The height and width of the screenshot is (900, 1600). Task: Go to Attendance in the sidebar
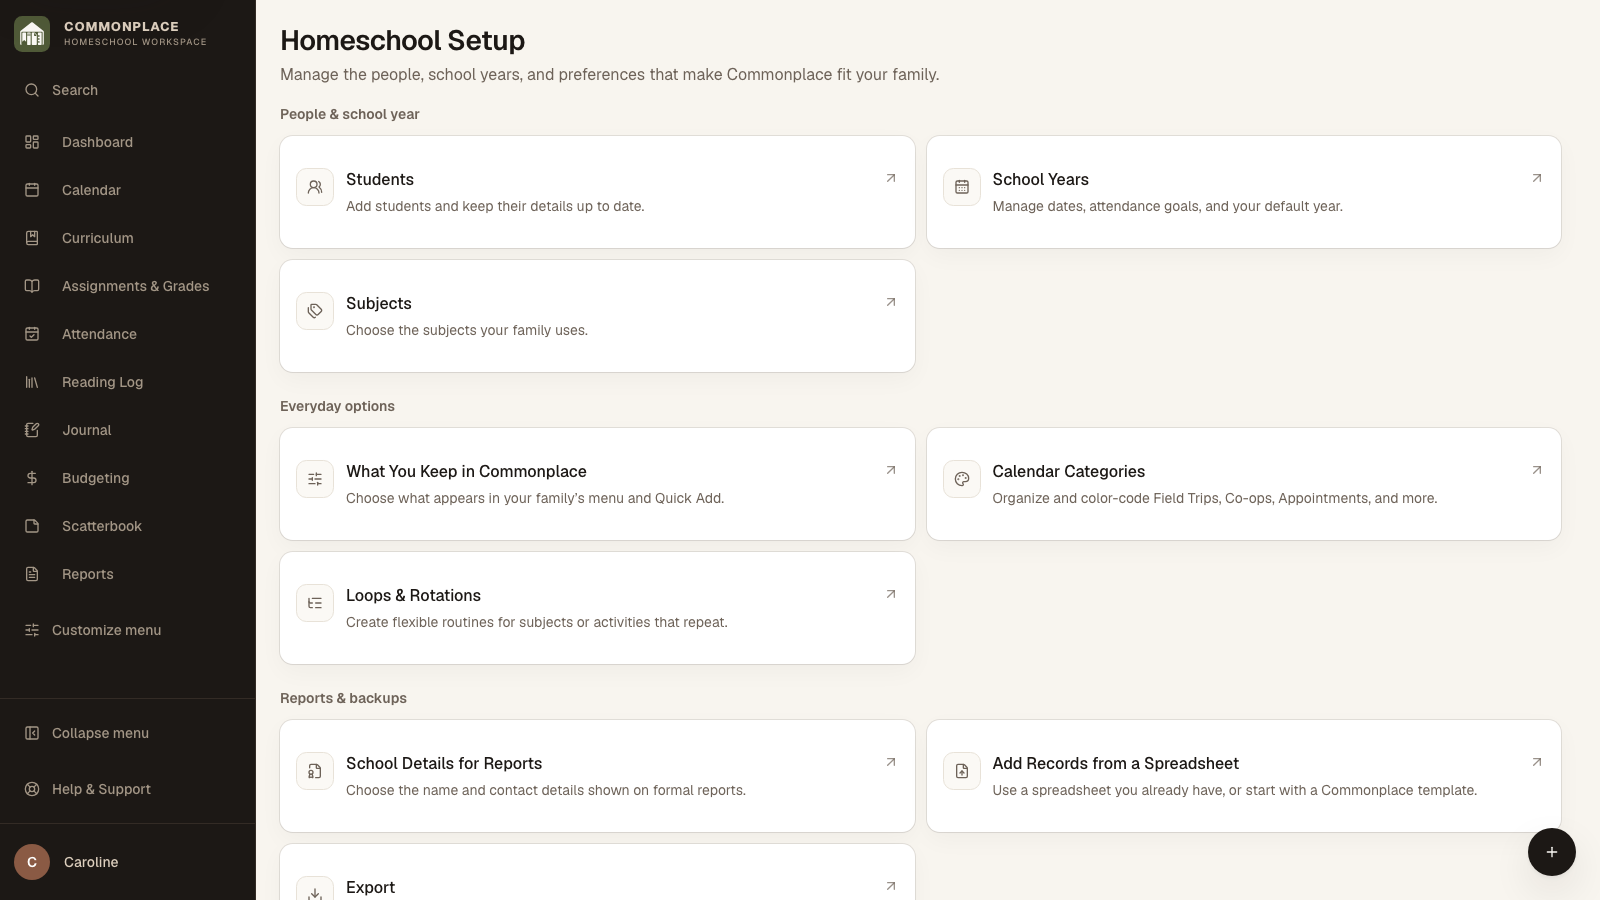[128, 334]
